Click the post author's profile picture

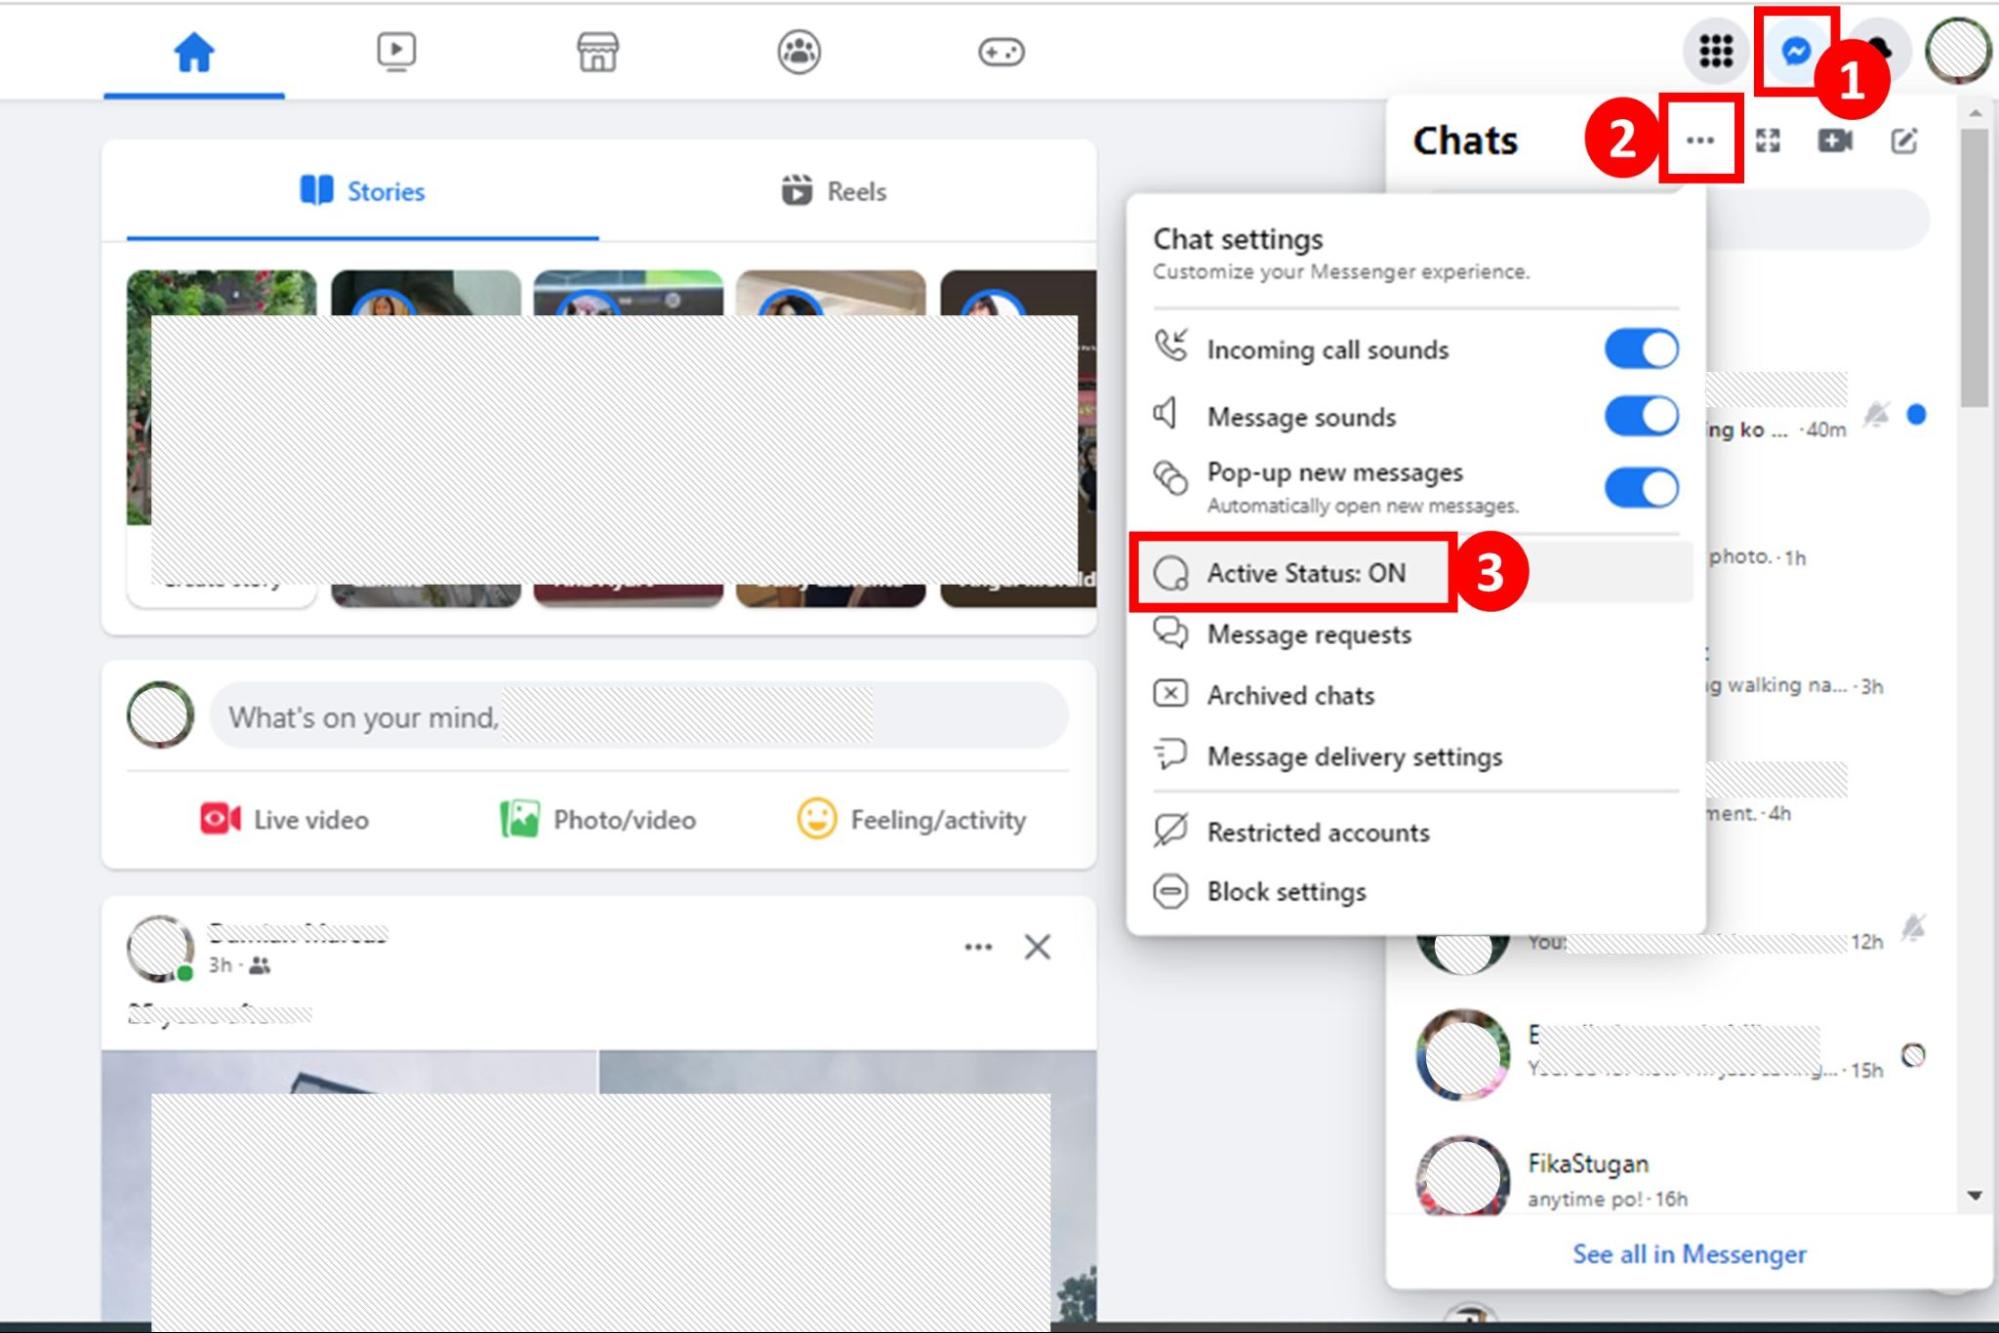[x=160, y=948]
